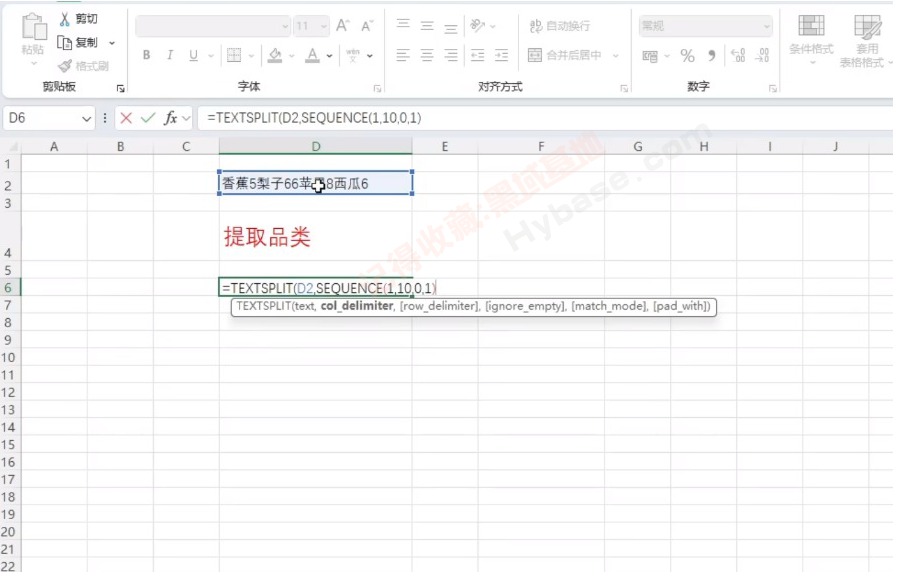
Task: Open the Font Color dropdown arrow
Action: (329, 56)
